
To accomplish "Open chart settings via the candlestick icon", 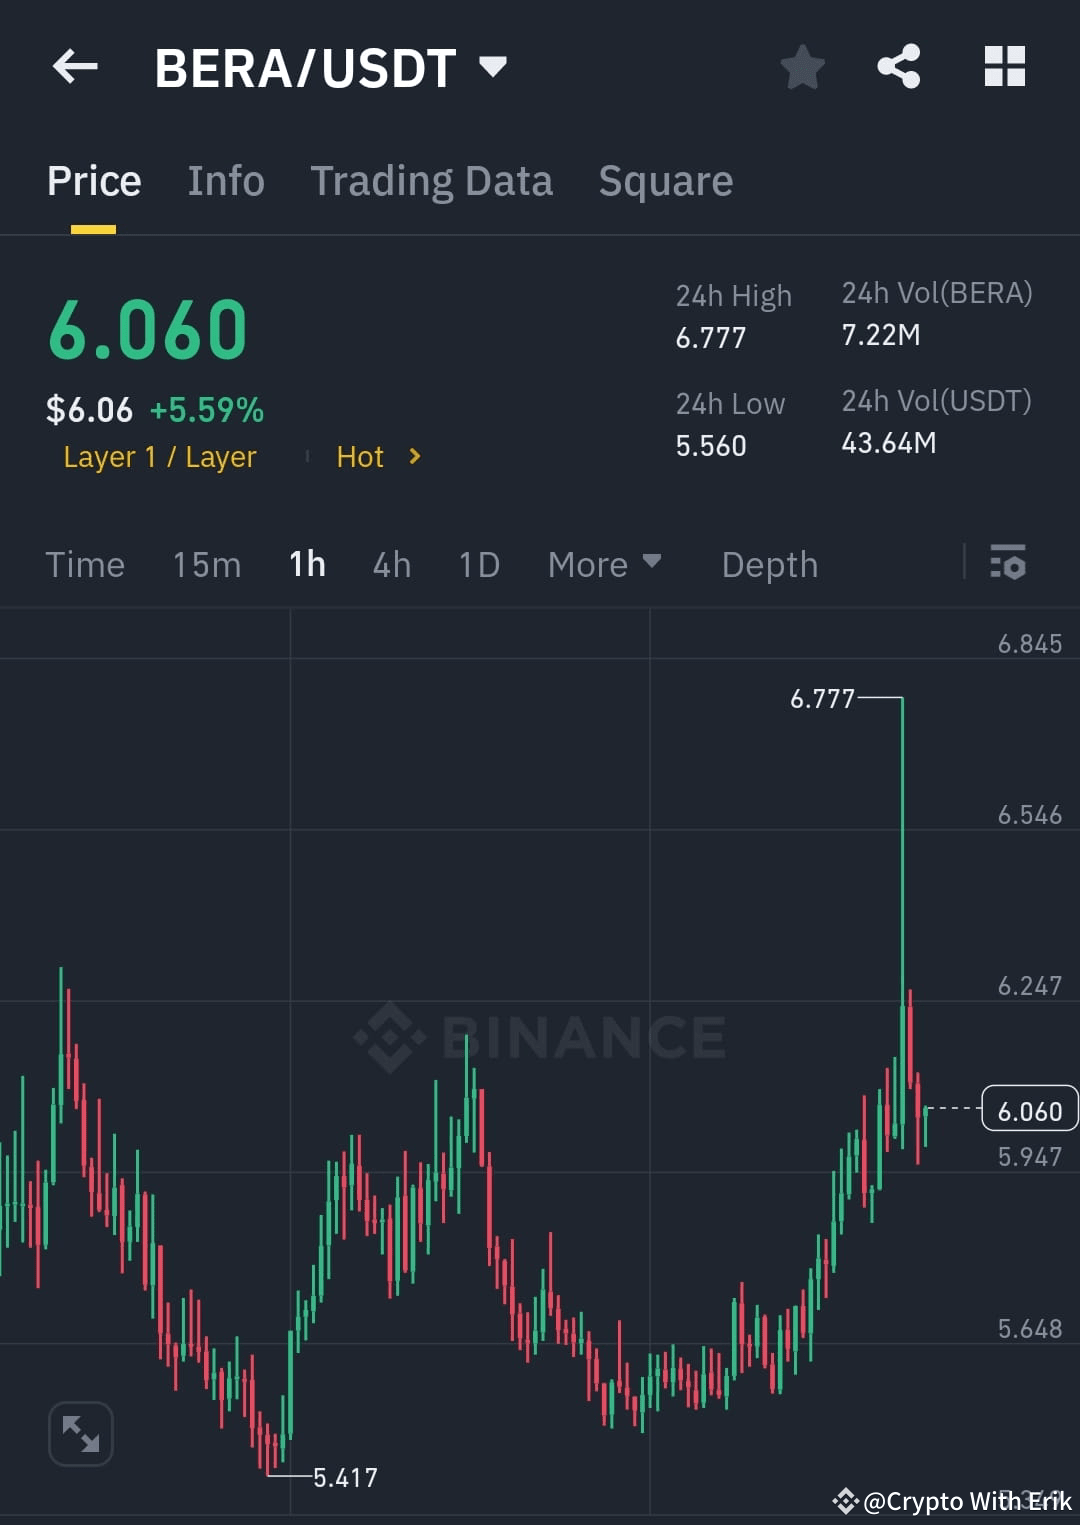I will point(1008,564).
